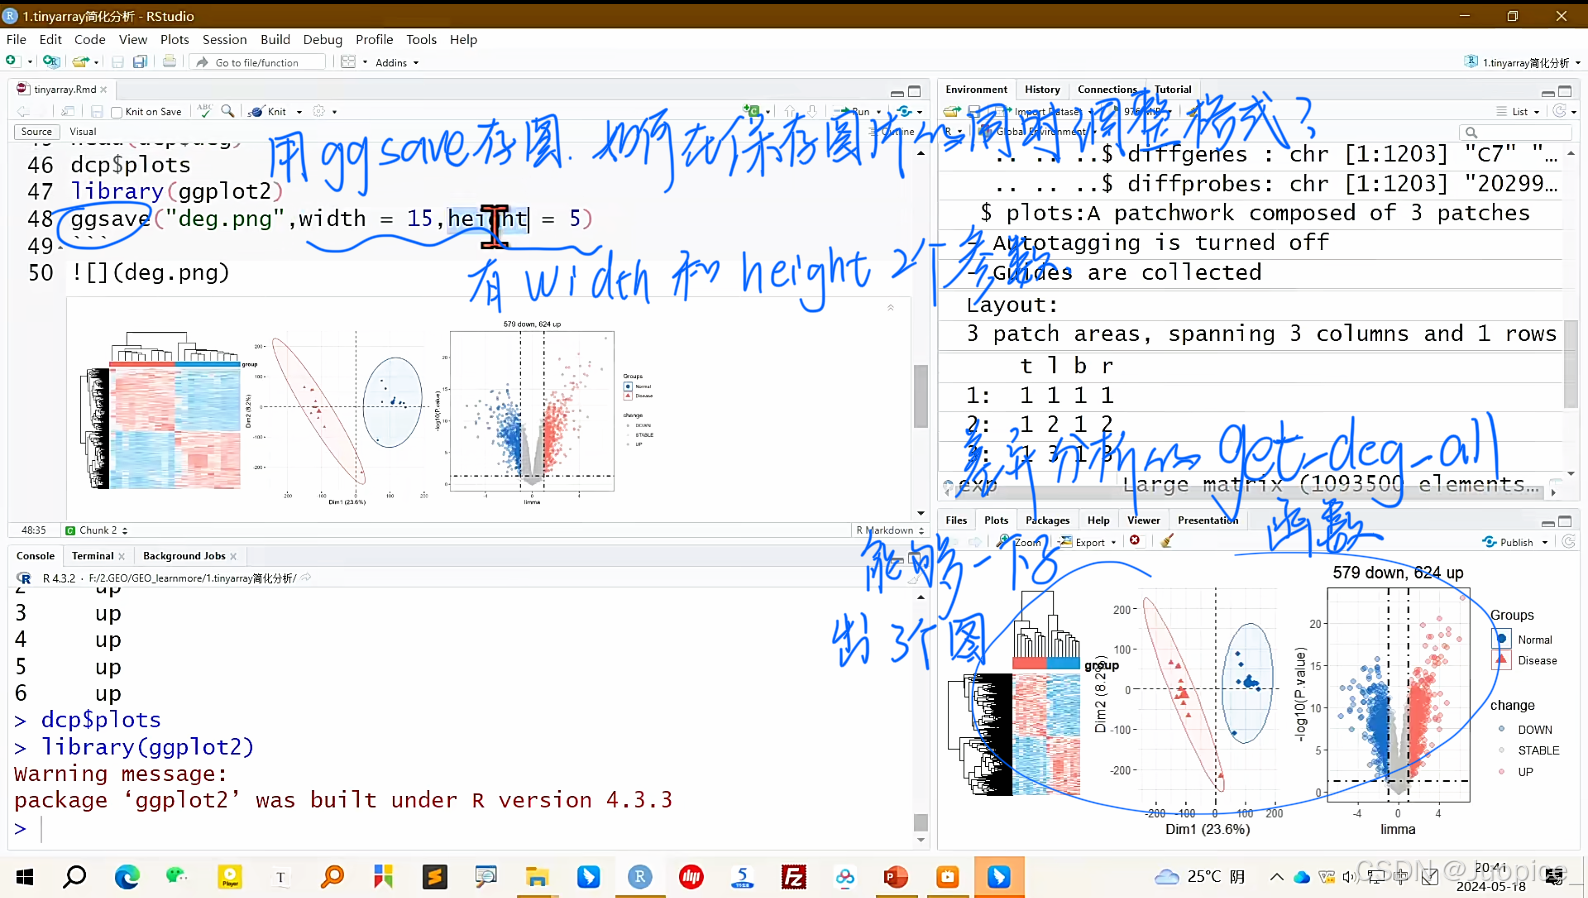Open Export dropdown in Plots pane
This screenshot has height=898, width=1588.
pyautogui.click(x=1088, y=541)
